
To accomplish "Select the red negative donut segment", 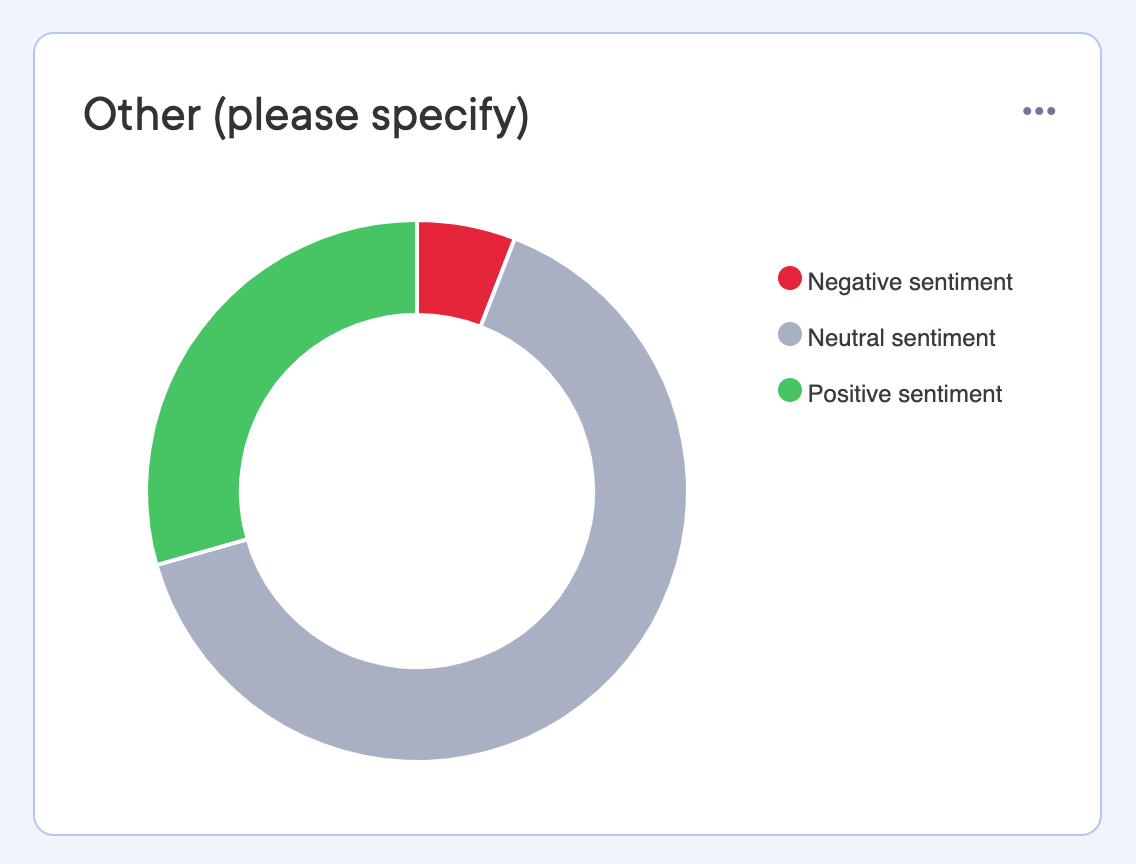I will [458, 270].
